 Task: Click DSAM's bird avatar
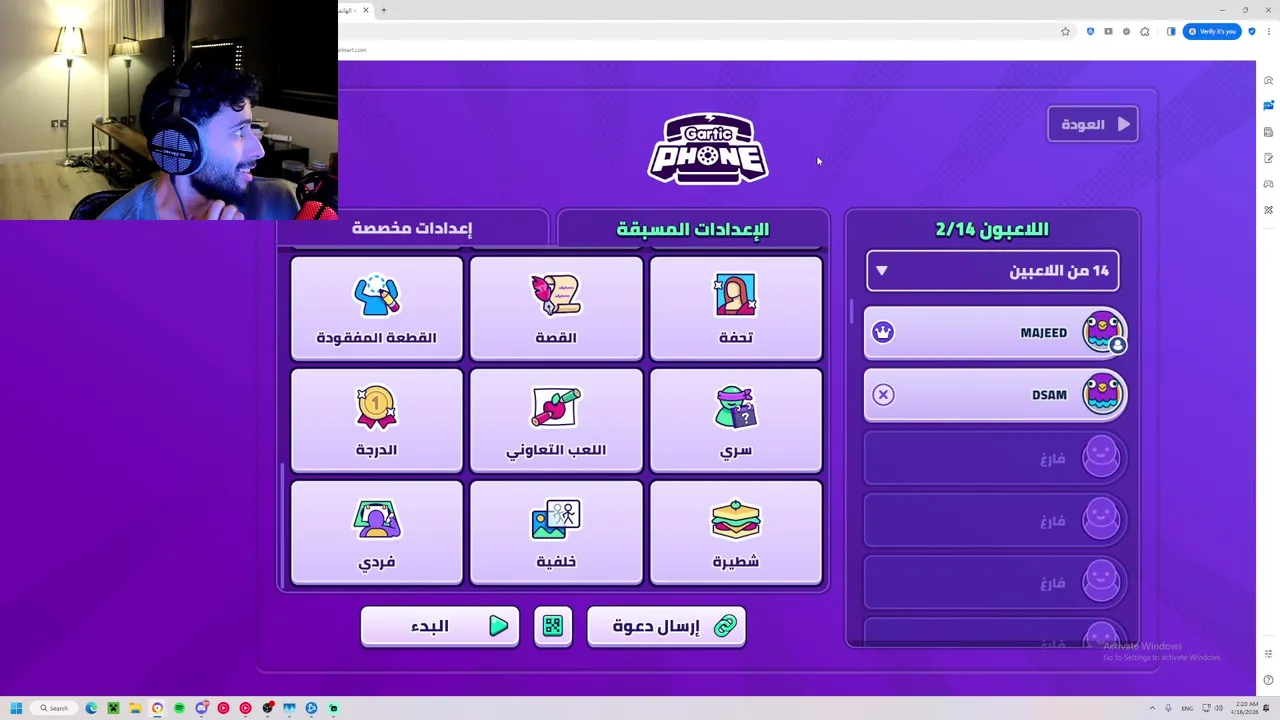tap(1102, 394)
